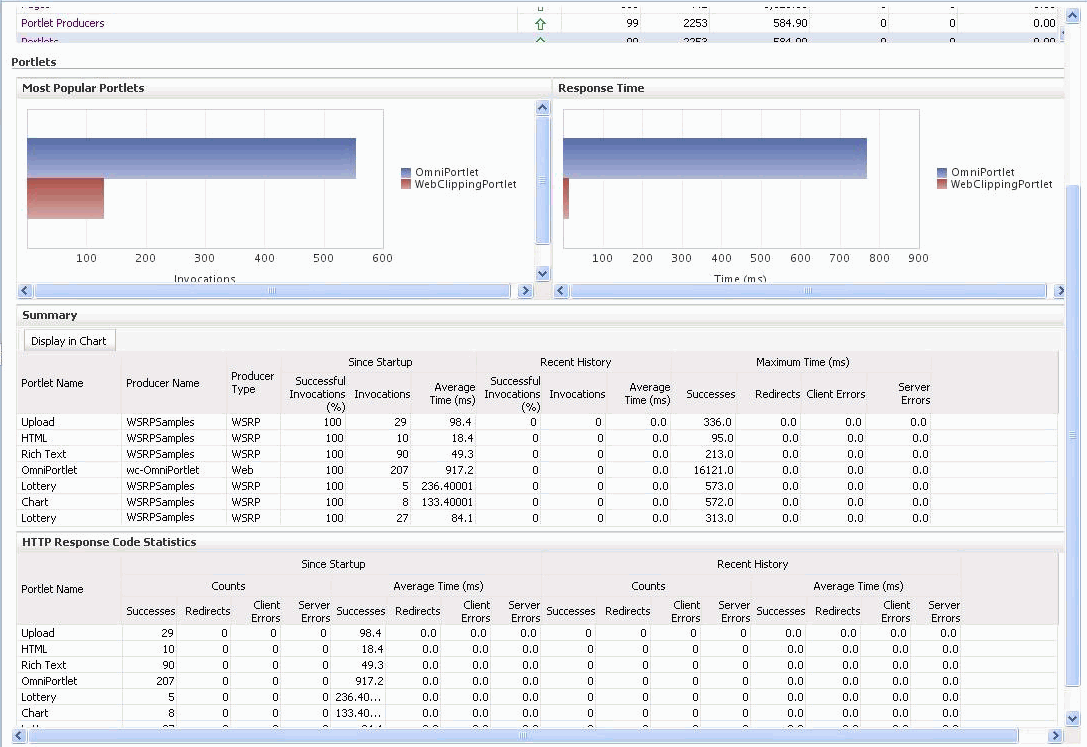Screen dimensions: 1087x747
Task: Select the wc-OmniPortlet producer cell in Summary
Action: point(162,470)
